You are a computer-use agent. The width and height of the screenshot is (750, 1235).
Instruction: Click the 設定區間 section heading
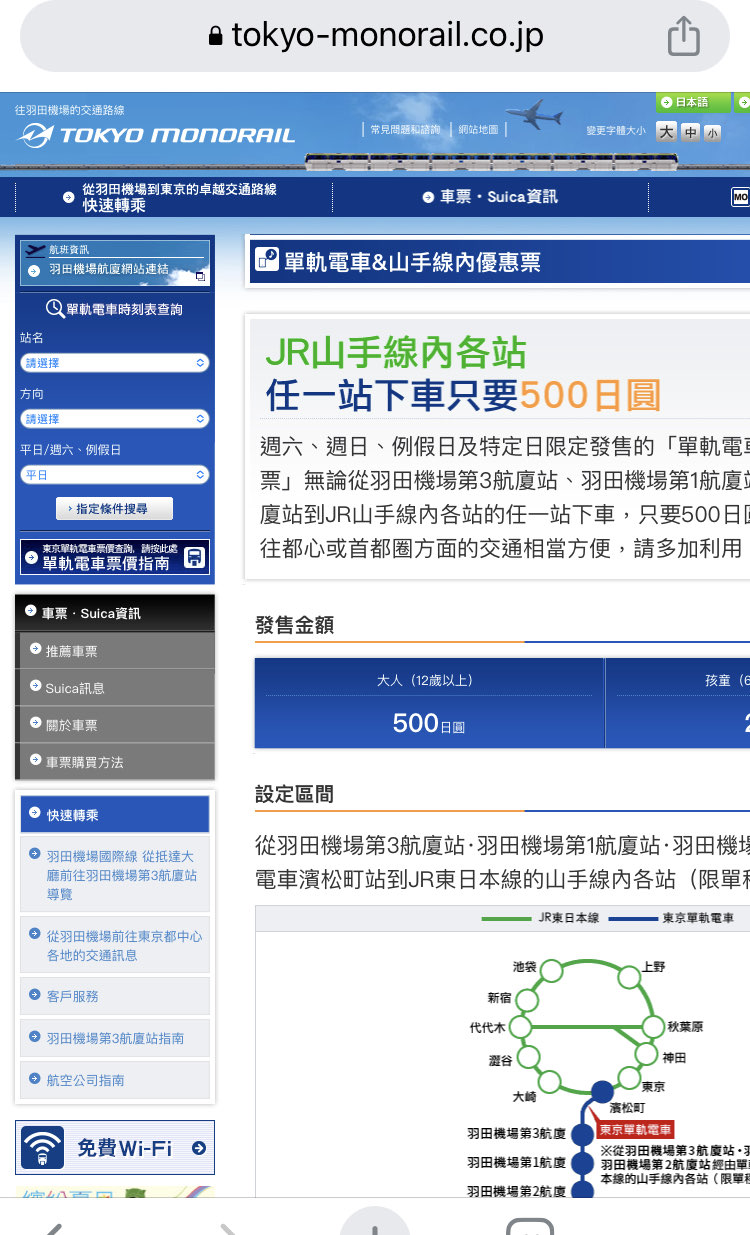(x=295, y=794)
